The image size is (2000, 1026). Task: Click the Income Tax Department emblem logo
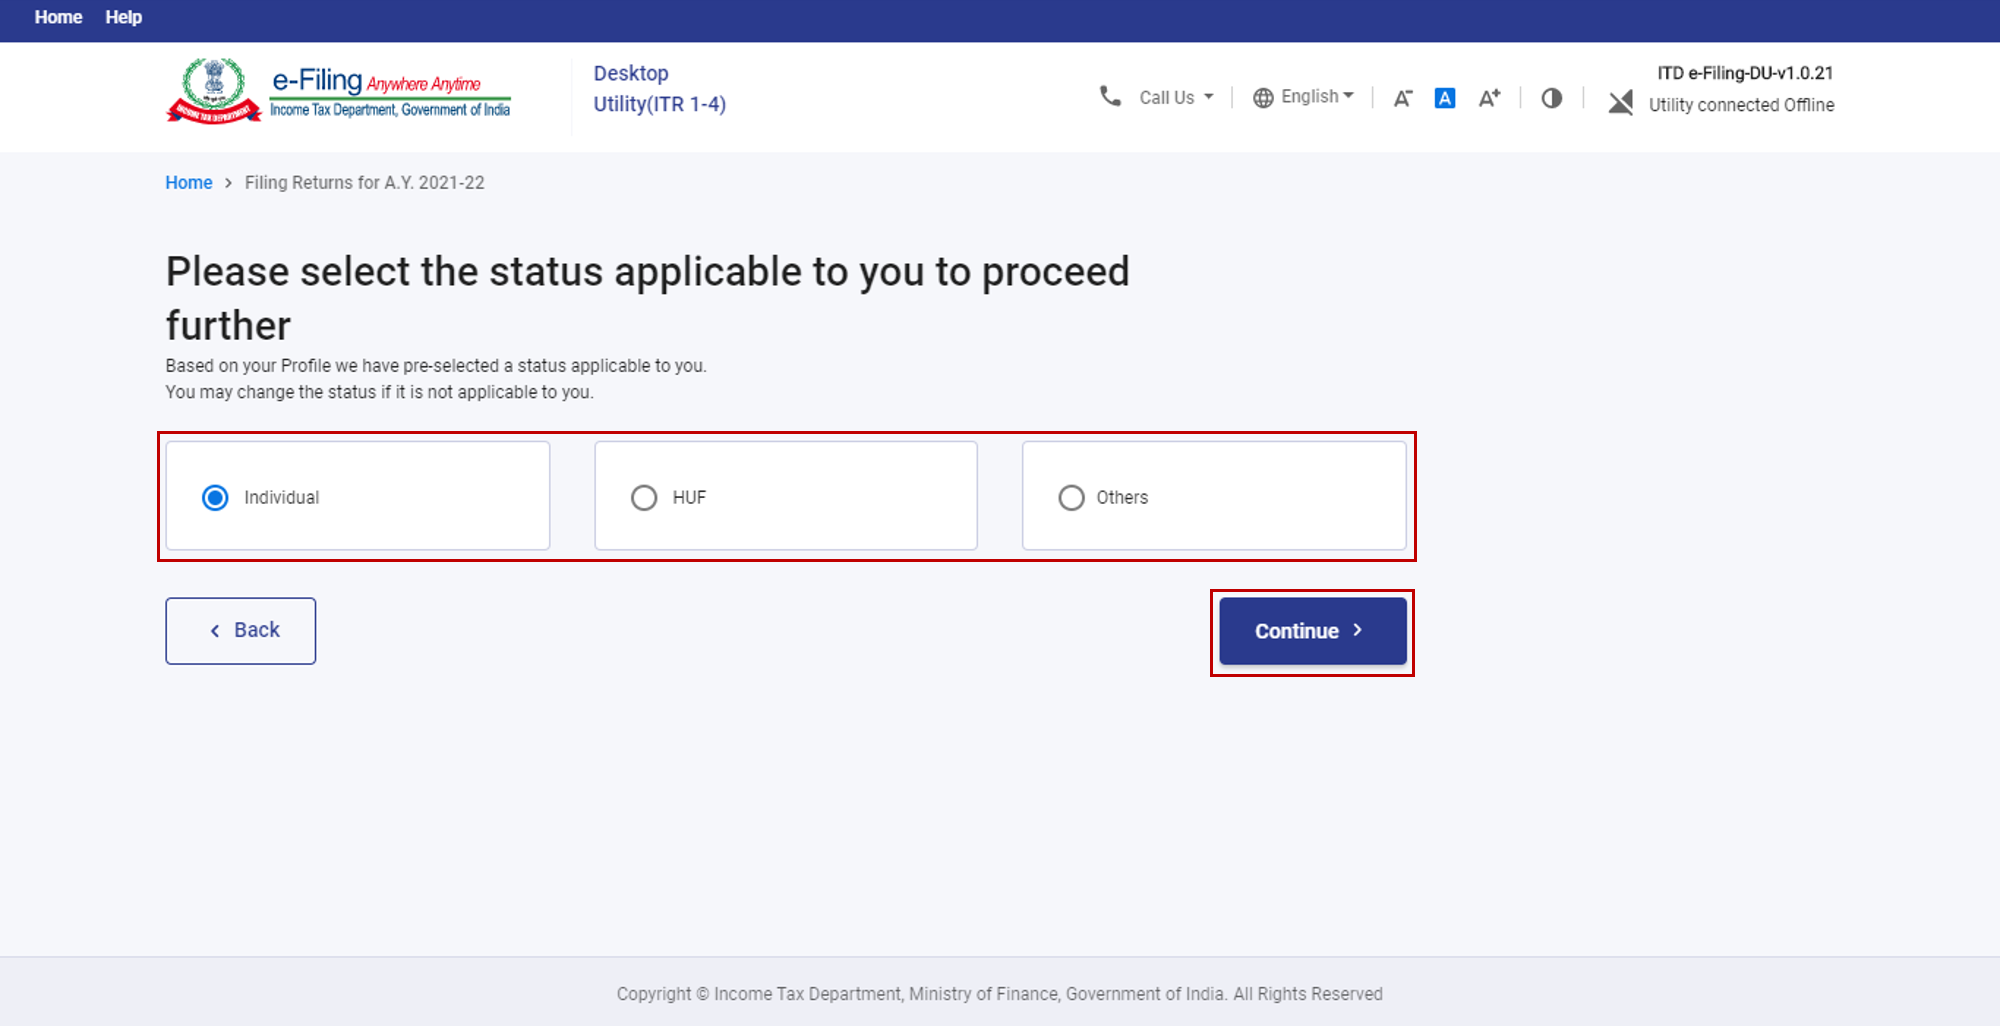click(213, 90)
